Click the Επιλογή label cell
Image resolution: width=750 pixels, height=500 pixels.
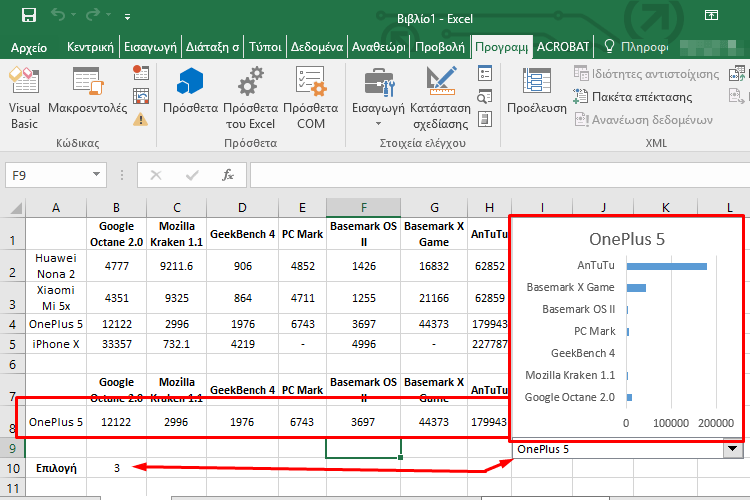click(x=56, y=468)
